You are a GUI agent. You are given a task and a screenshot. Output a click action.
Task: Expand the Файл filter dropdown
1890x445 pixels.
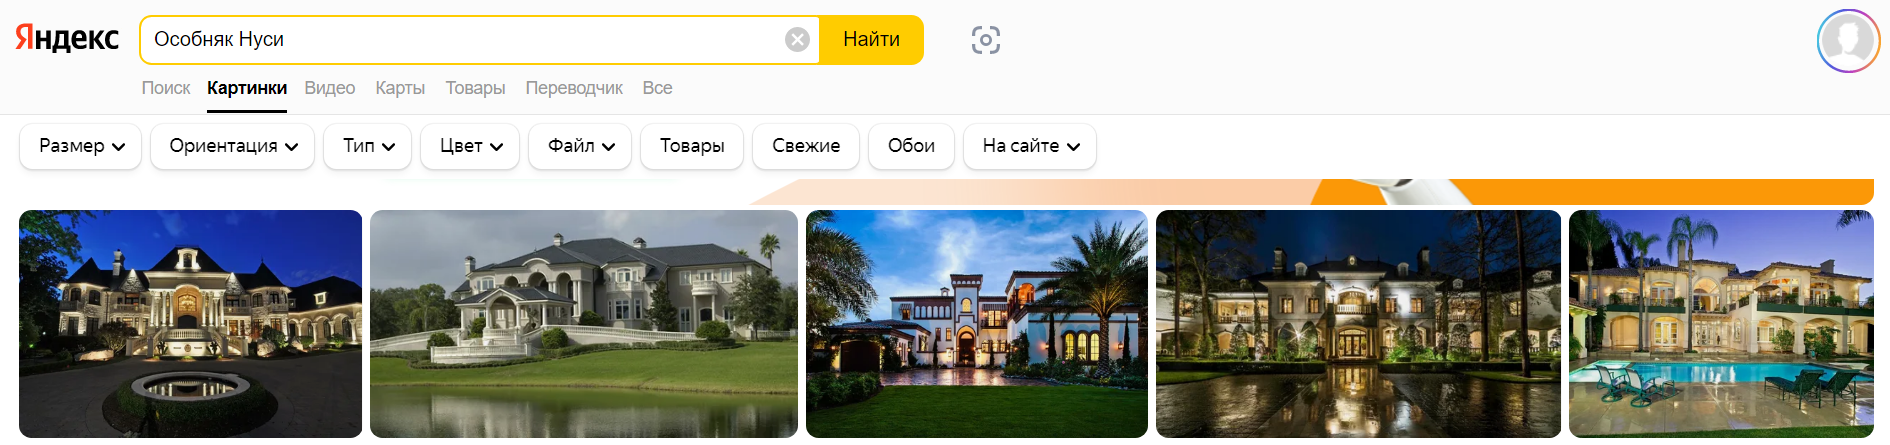click(580, 146)
